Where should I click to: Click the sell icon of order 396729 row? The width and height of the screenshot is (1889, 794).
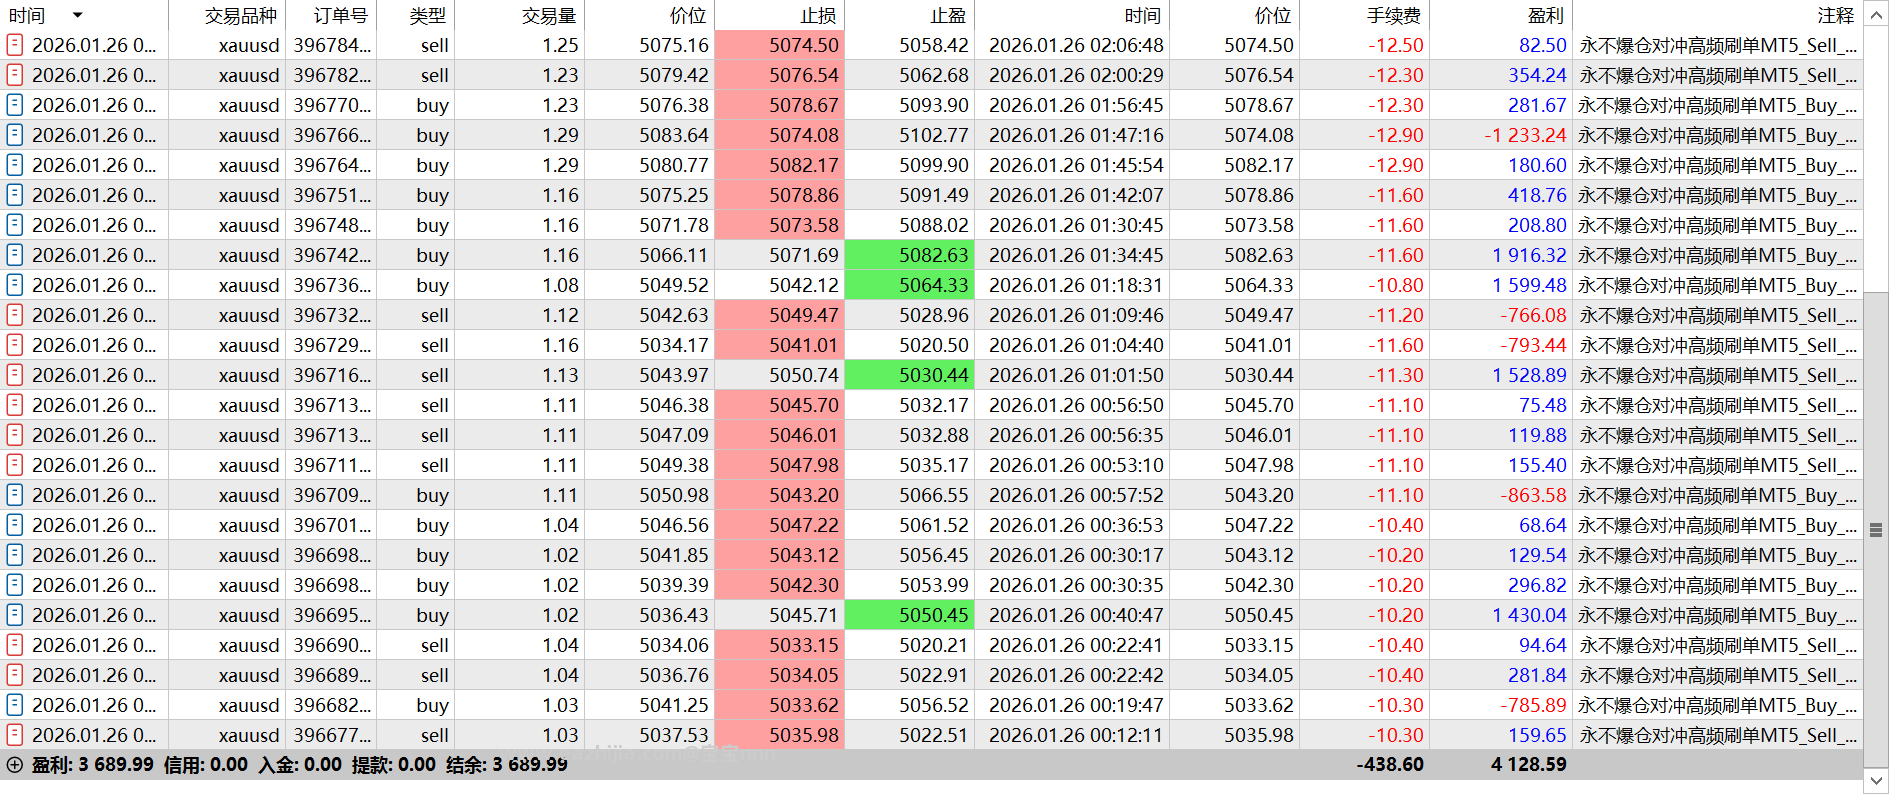pos(15,345)
